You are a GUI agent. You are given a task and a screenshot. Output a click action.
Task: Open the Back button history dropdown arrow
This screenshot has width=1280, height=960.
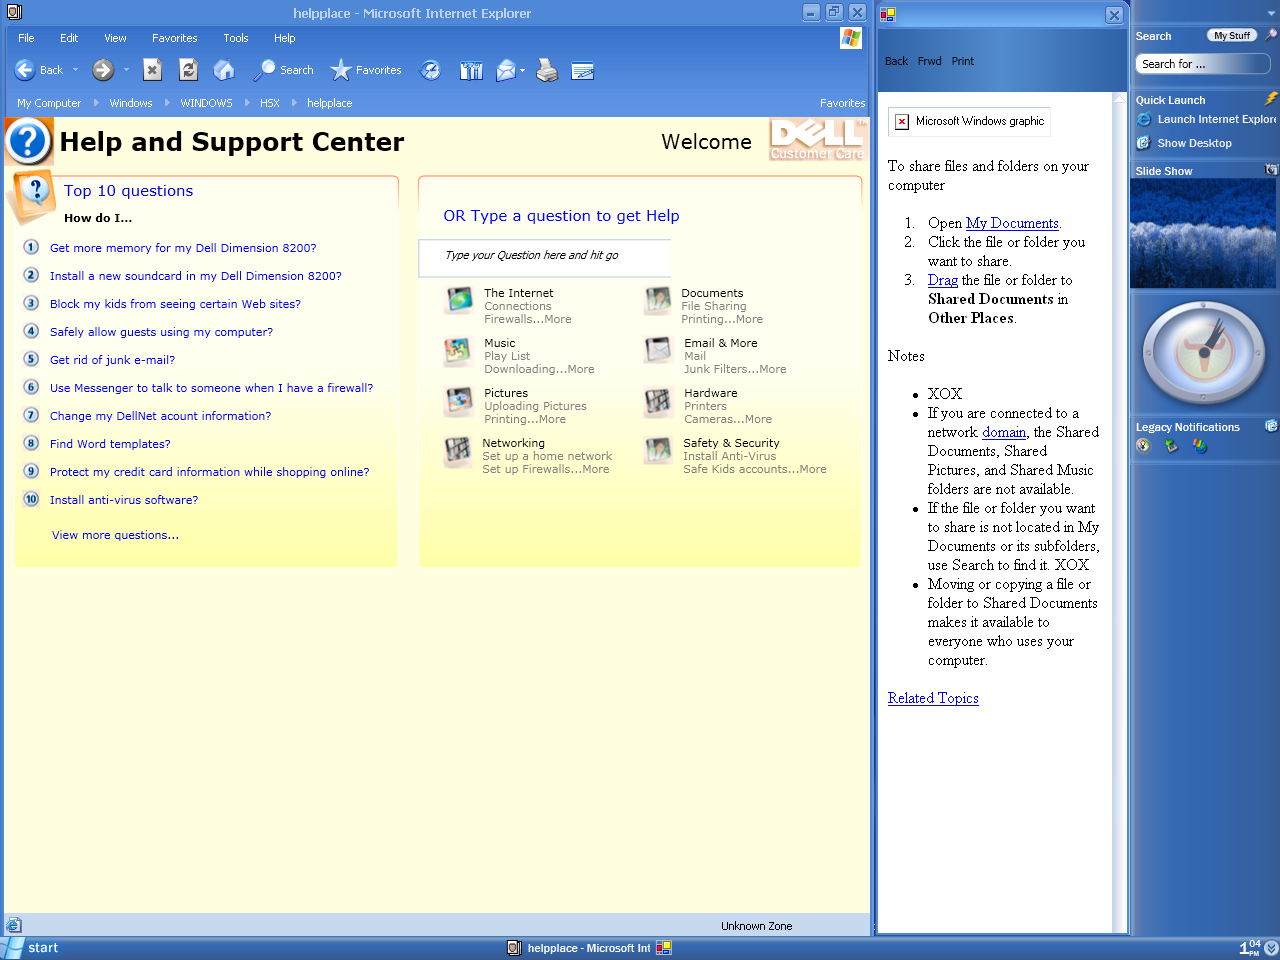point(75,70)
